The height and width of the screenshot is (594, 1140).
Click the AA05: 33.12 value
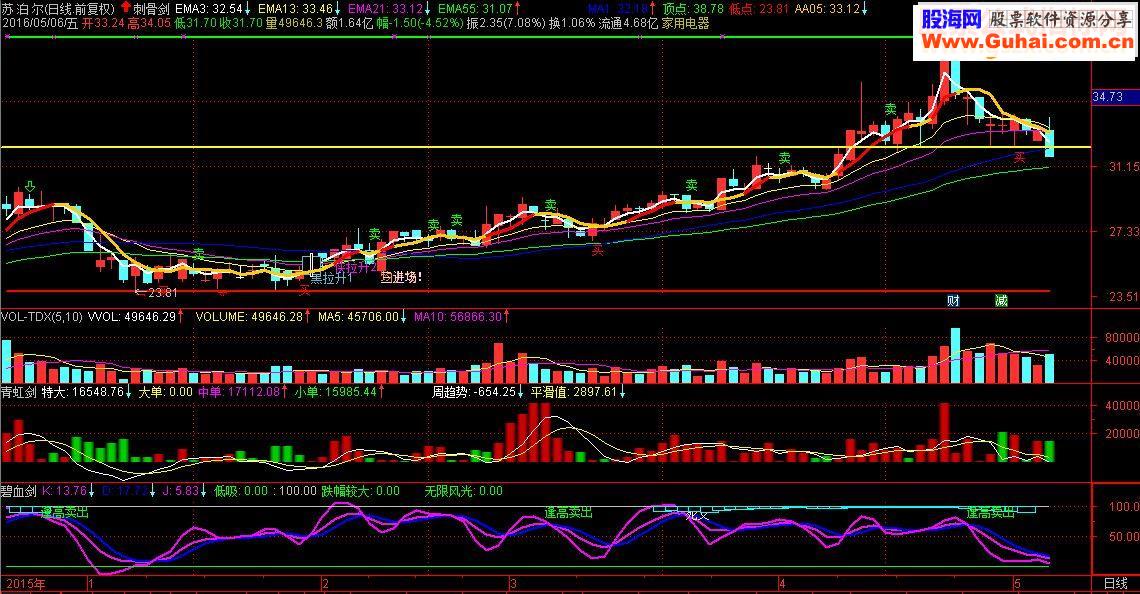tap(827, 9)
